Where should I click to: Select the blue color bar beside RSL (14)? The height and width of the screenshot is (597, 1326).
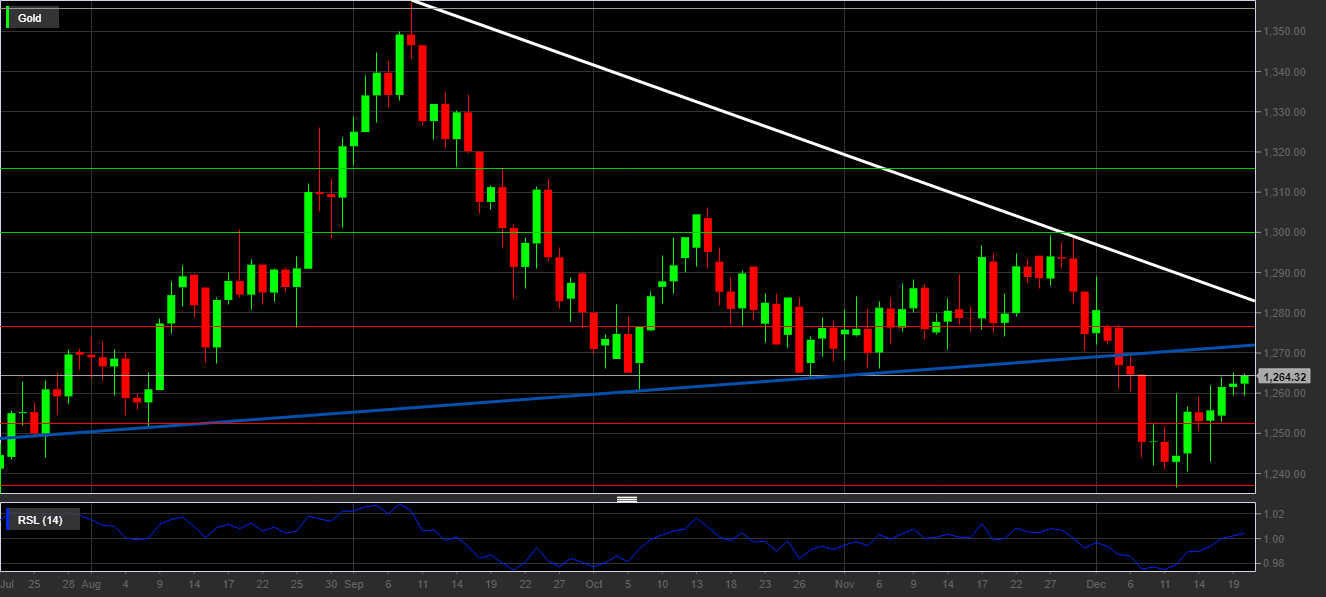pyautogui.click(x=9, y=519)
